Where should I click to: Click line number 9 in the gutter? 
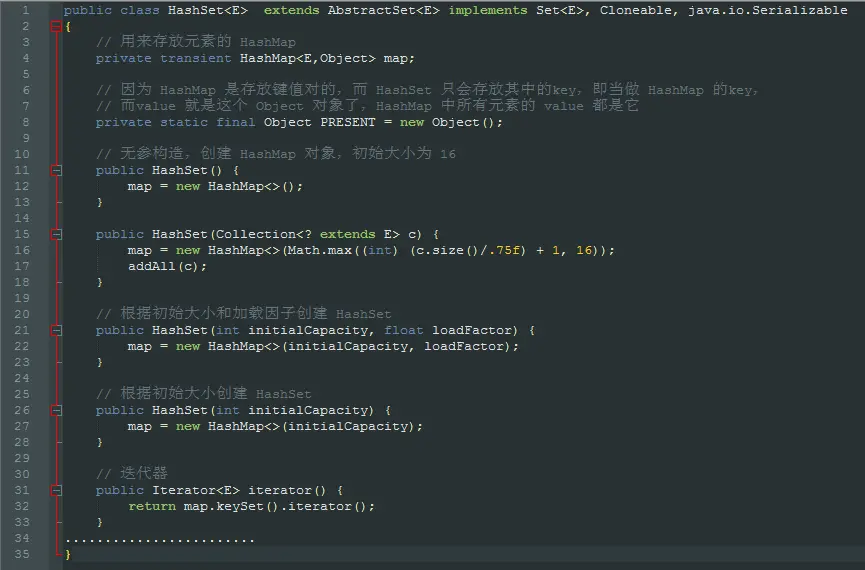tap(25, 138)
